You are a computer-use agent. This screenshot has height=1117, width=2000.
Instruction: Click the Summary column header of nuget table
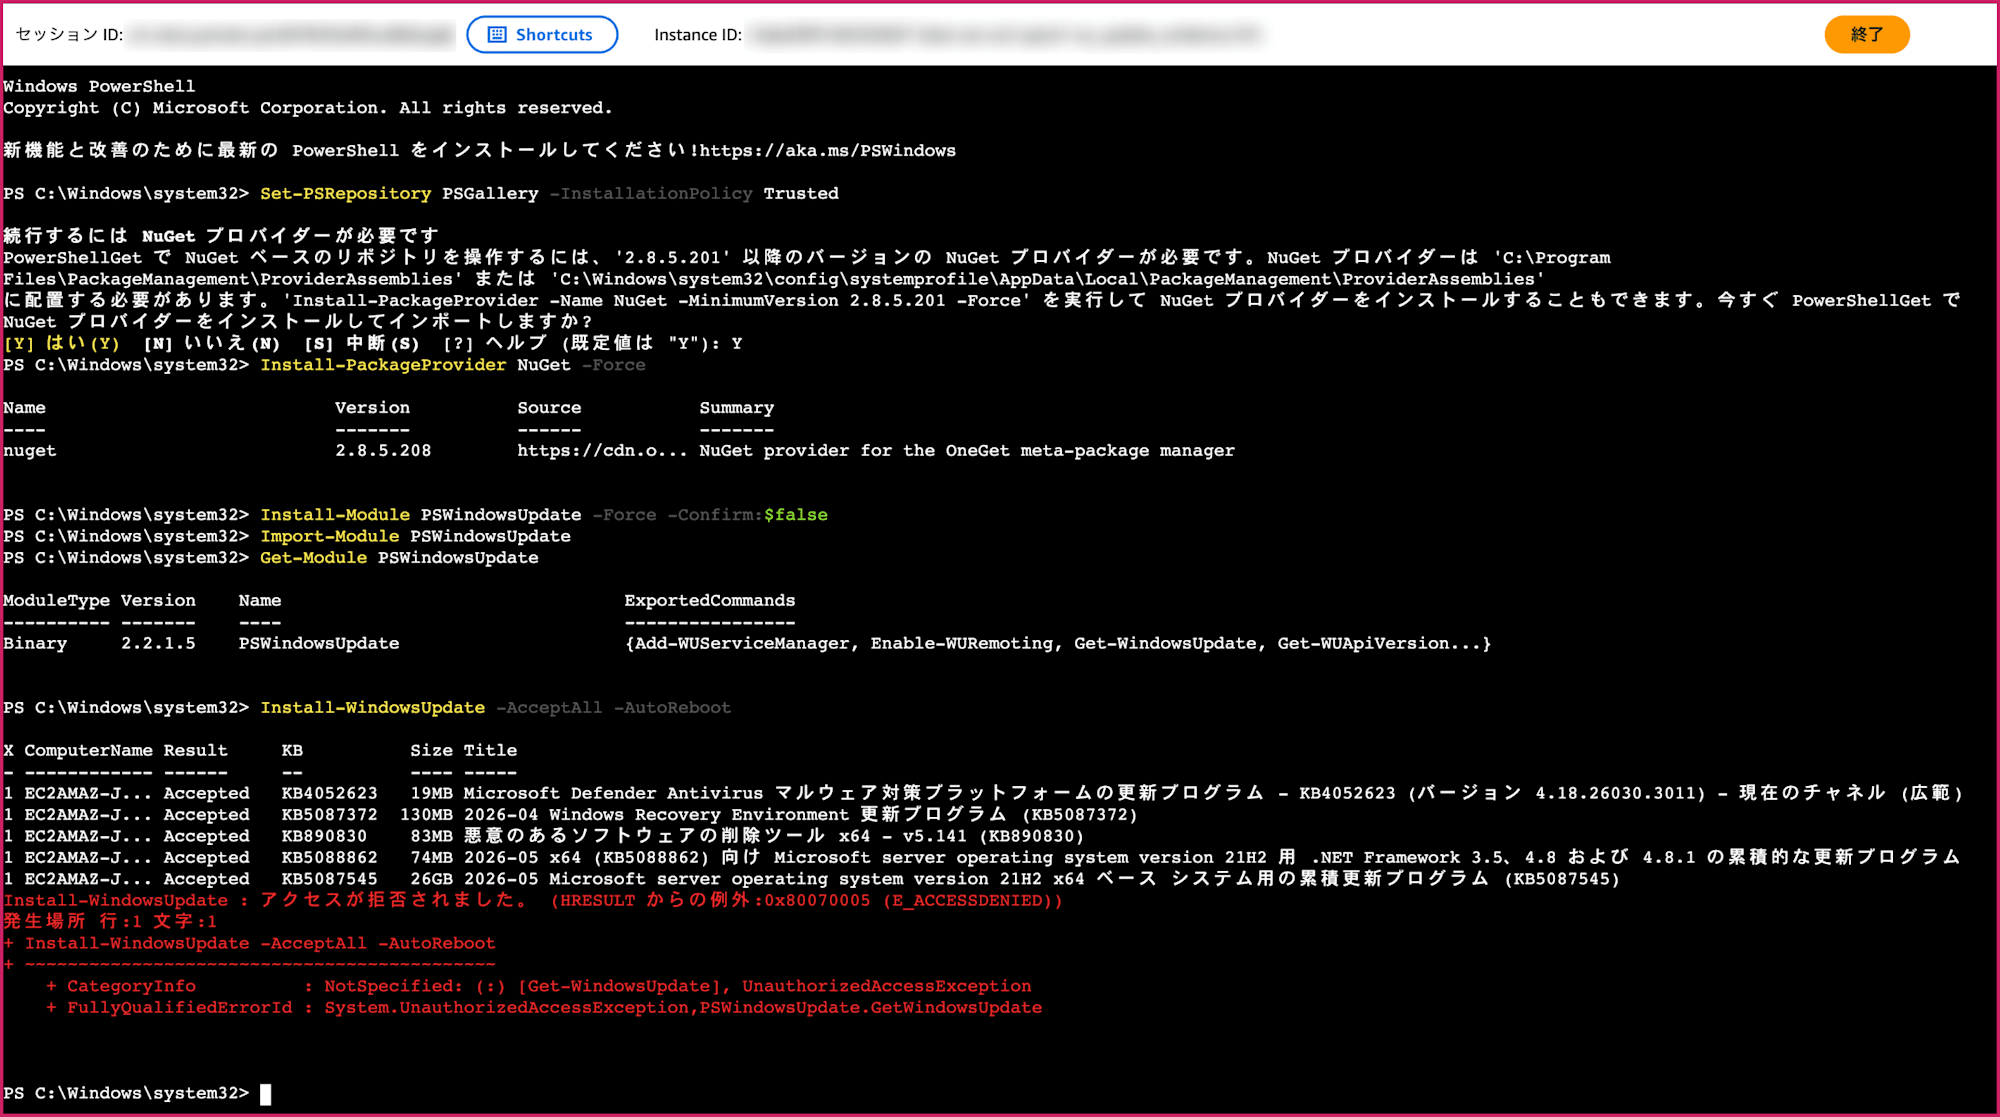(x=737, y=408)
